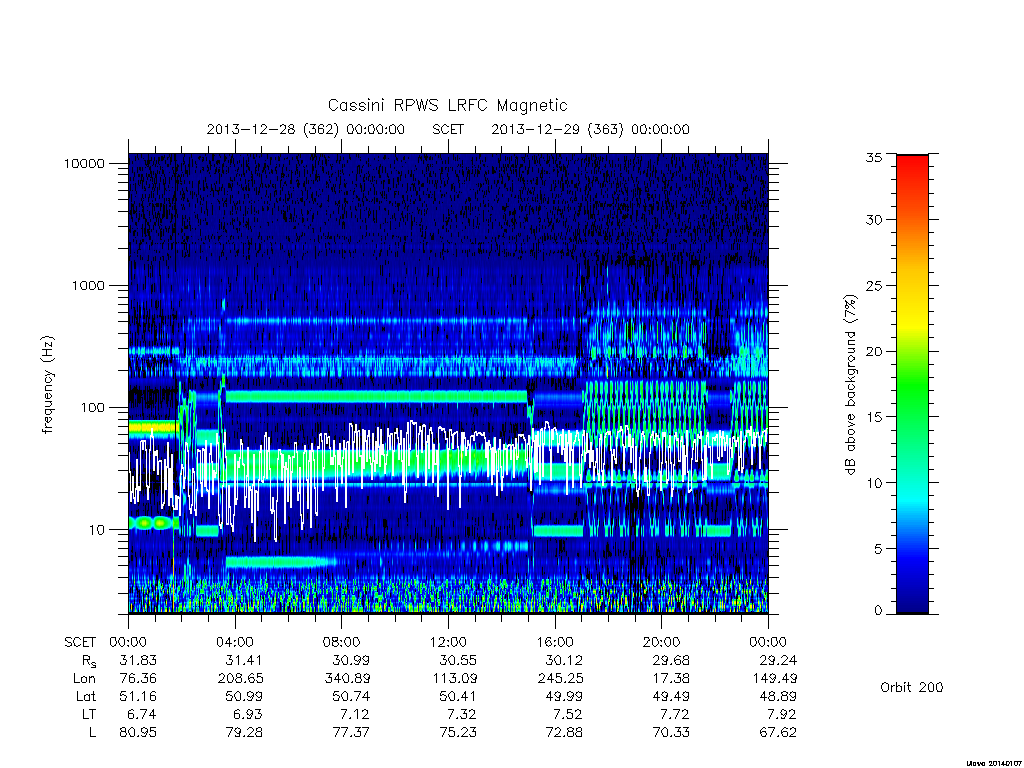Click the Cassini RPWS LRFC Magnetic title

point(447,106)
